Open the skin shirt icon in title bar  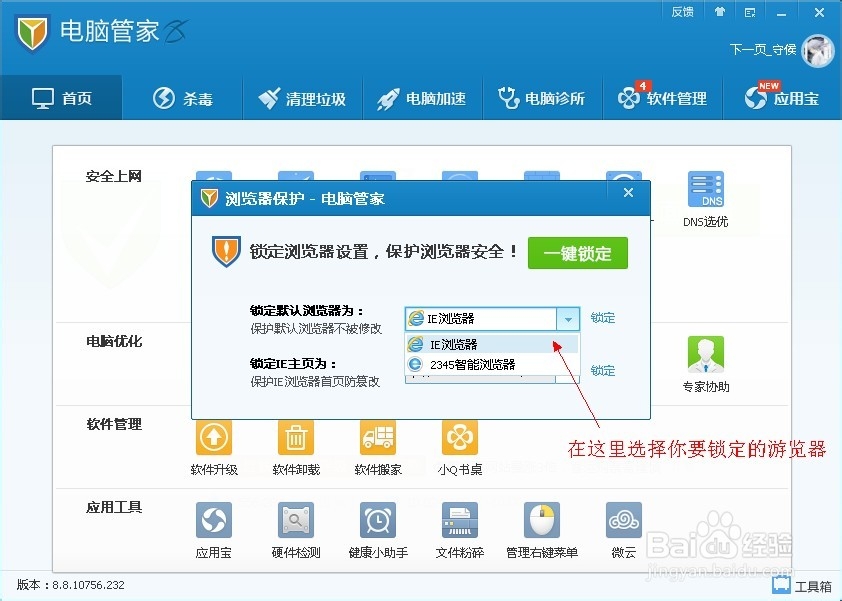click(720, 12)
